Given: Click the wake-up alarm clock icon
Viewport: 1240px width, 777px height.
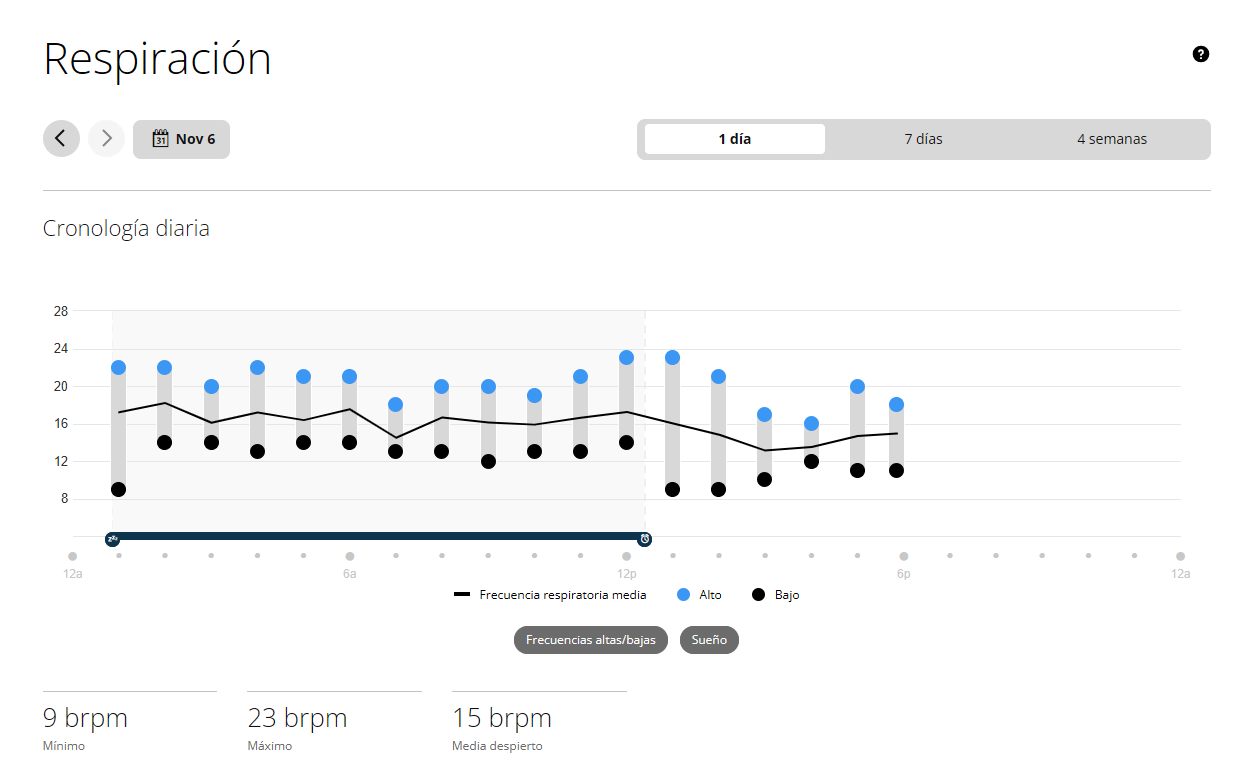Looking at the screenshot, I should point(645,539).
